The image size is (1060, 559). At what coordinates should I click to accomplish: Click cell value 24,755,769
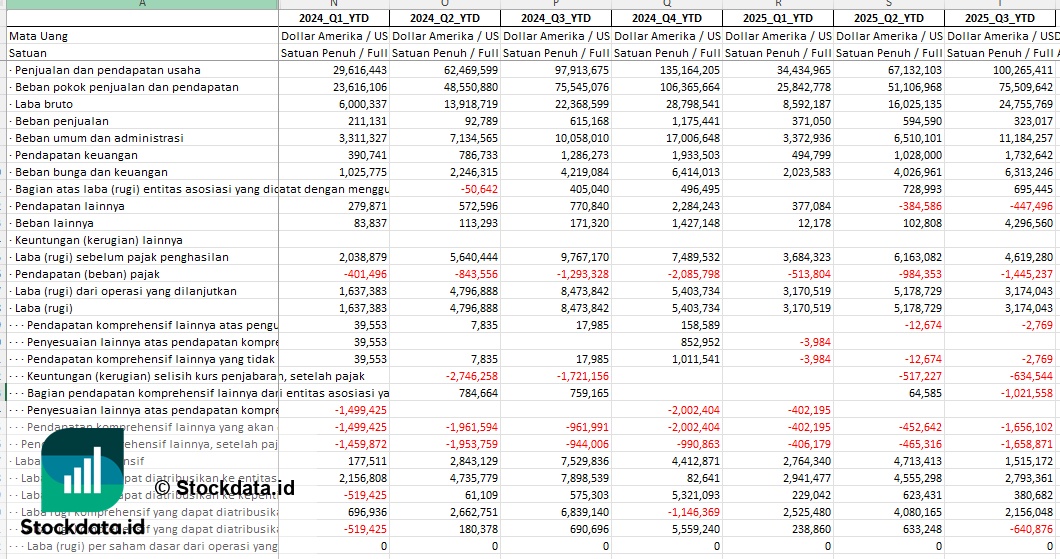click(1025, 104)
